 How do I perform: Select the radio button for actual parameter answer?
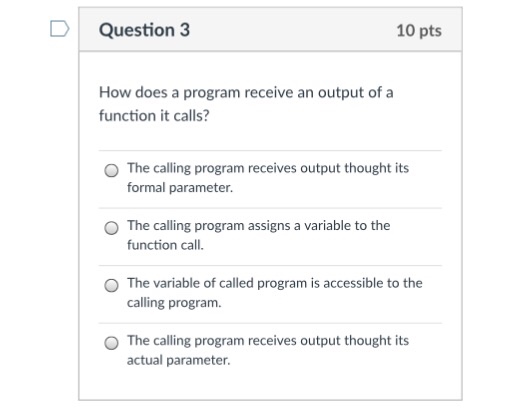pos(111,343)
